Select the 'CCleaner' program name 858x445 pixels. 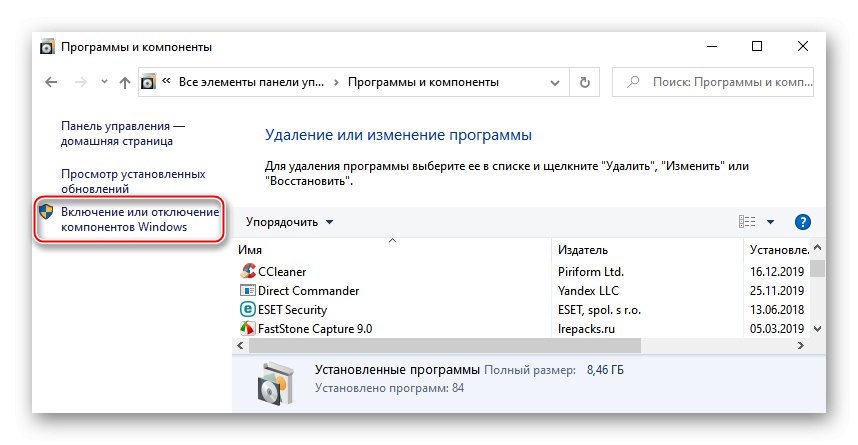pyautogui.click(x=282, y=271)
